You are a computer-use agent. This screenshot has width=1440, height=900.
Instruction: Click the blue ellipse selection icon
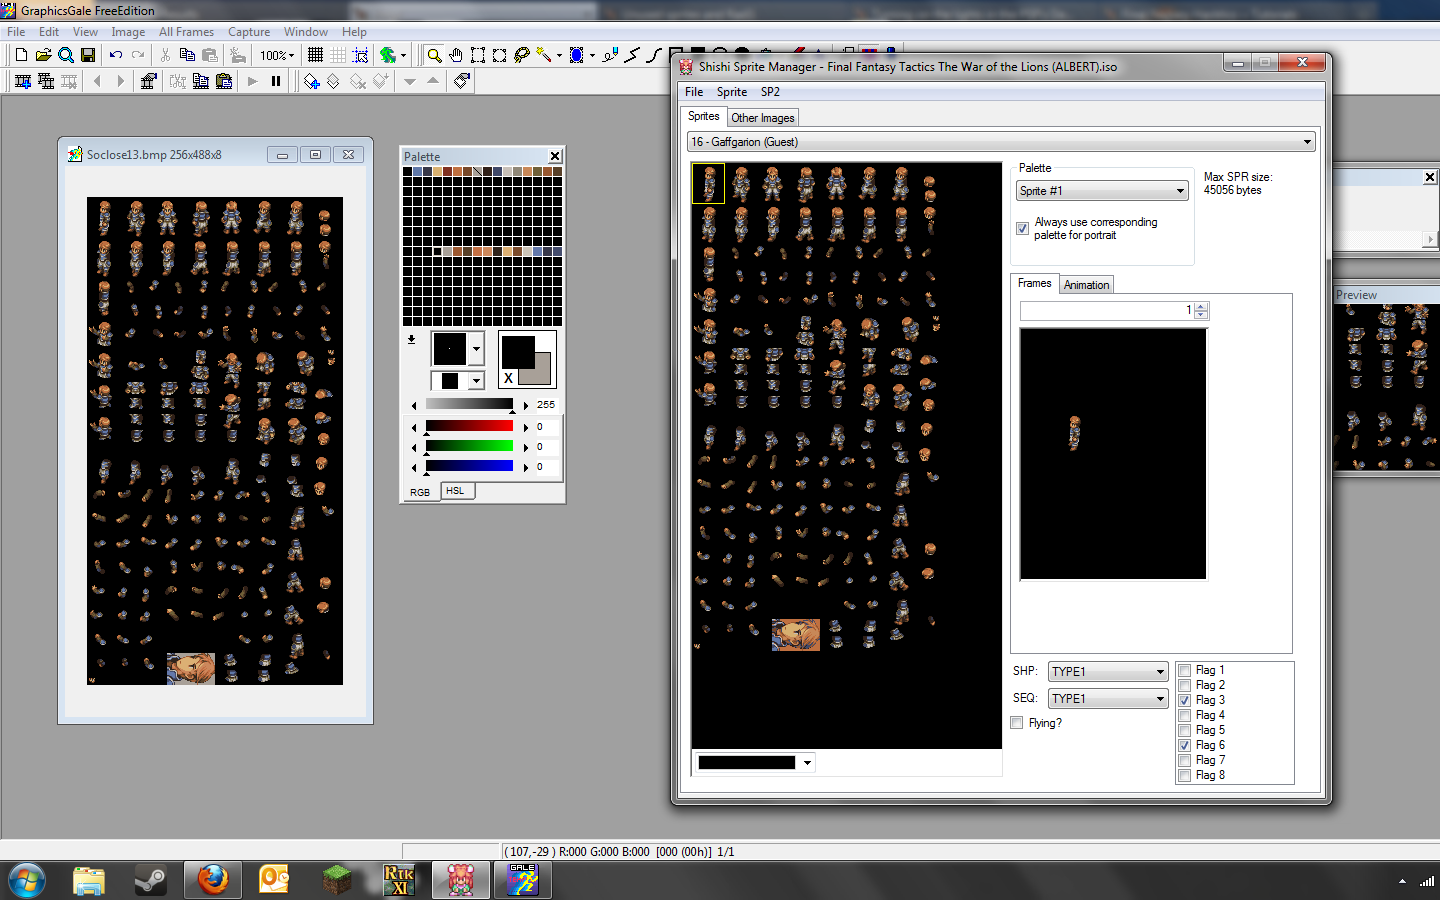pyautogui.click(x=576, y=55)
